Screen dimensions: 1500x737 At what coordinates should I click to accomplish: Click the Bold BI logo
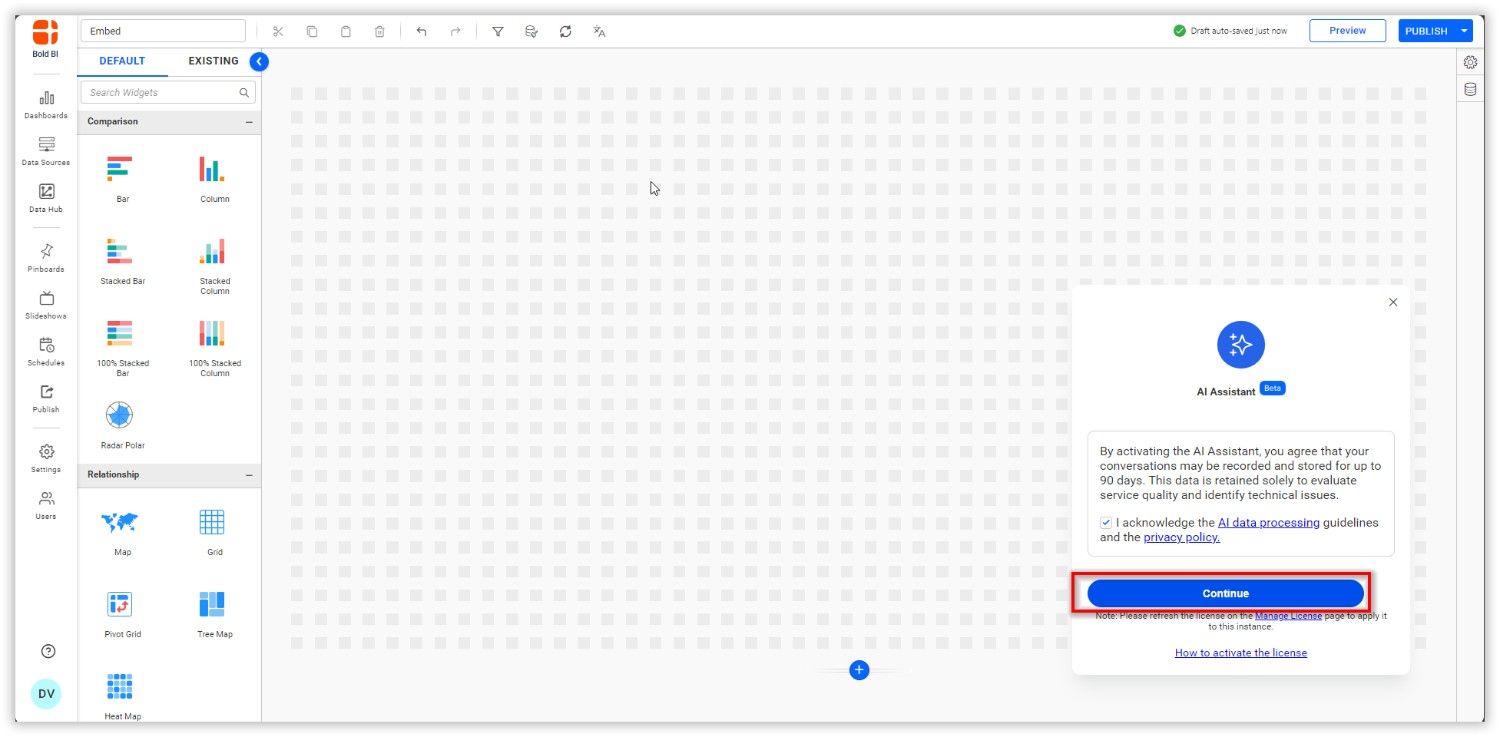pyautogui.click(x=46, y=38)
